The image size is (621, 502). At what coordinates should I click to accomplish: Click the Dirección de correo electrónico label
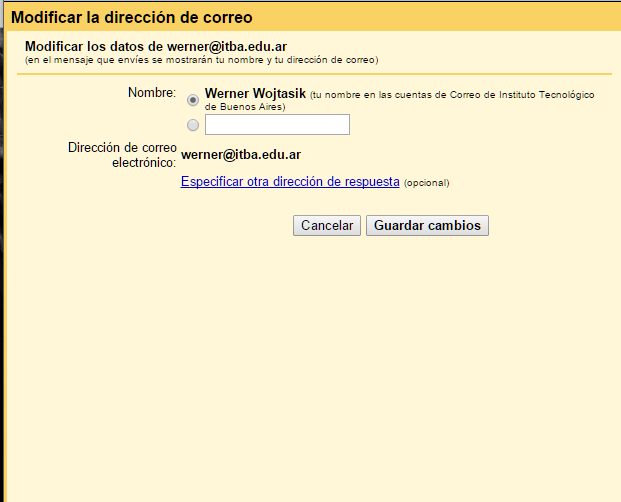(x=122, y=155)
